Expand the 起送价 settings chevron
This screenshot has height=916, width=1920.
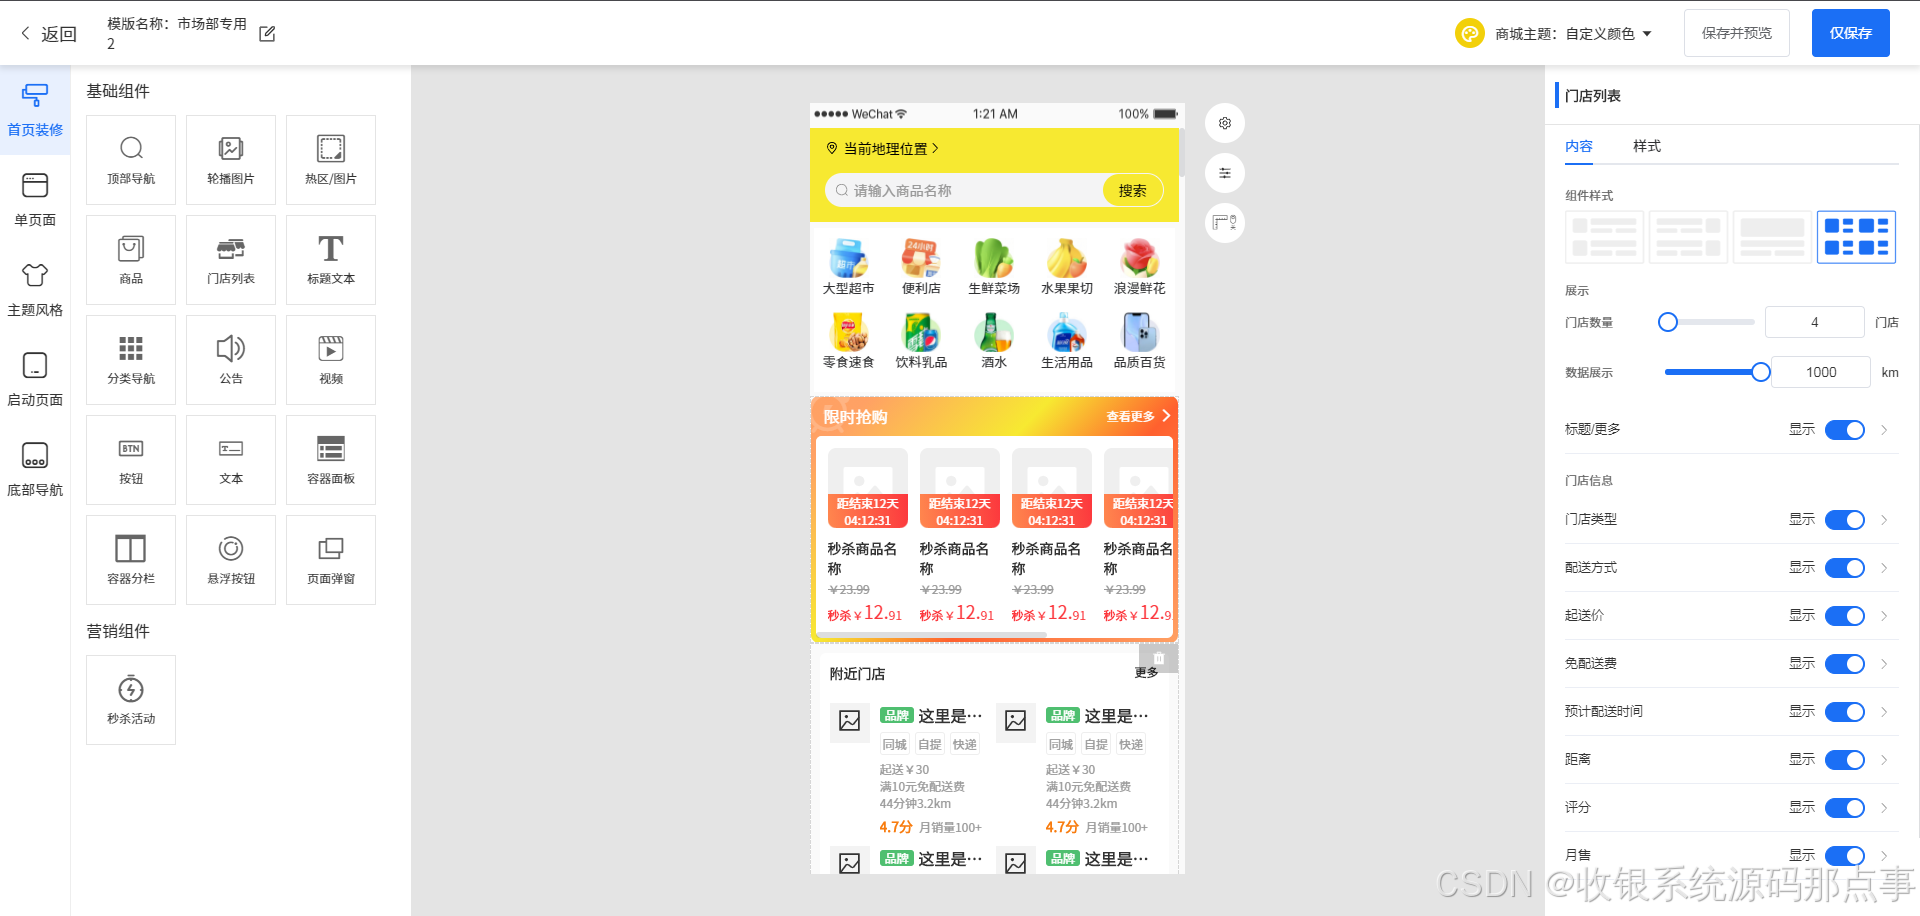click(x=1884, y=616)
